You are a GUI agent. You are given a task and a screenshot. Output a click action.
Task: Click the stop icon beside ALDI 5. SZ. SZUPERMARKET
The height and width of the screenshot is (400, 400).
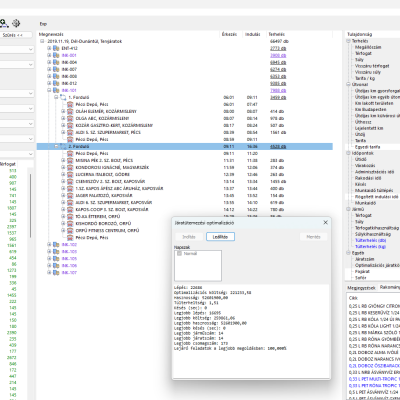70,132
